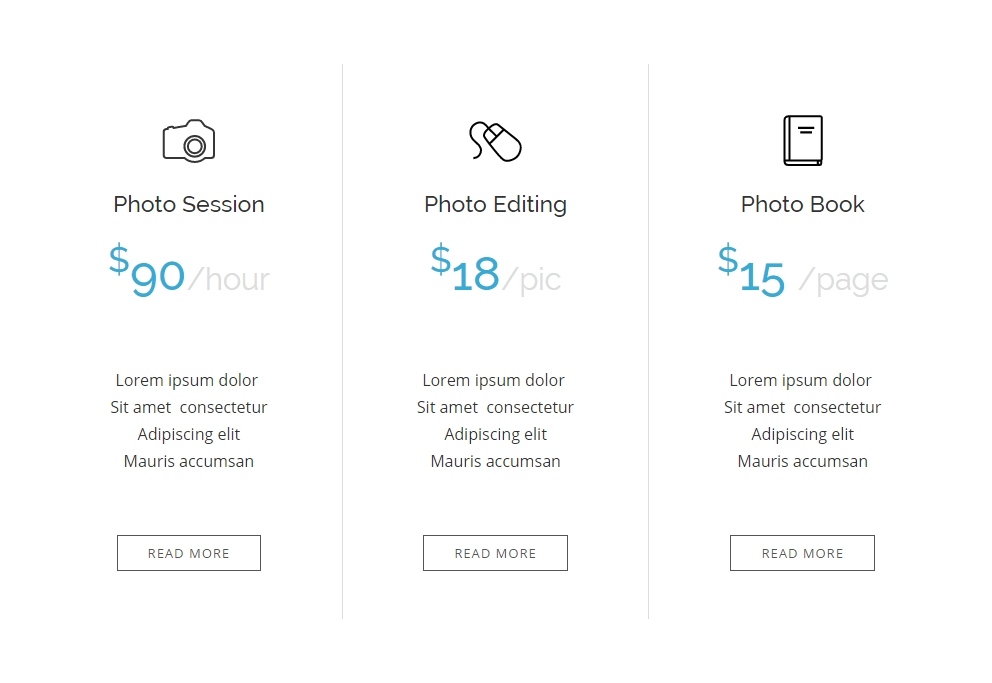Click Lorem ipsum dolor in Photo Session column

tap(187, 381)
